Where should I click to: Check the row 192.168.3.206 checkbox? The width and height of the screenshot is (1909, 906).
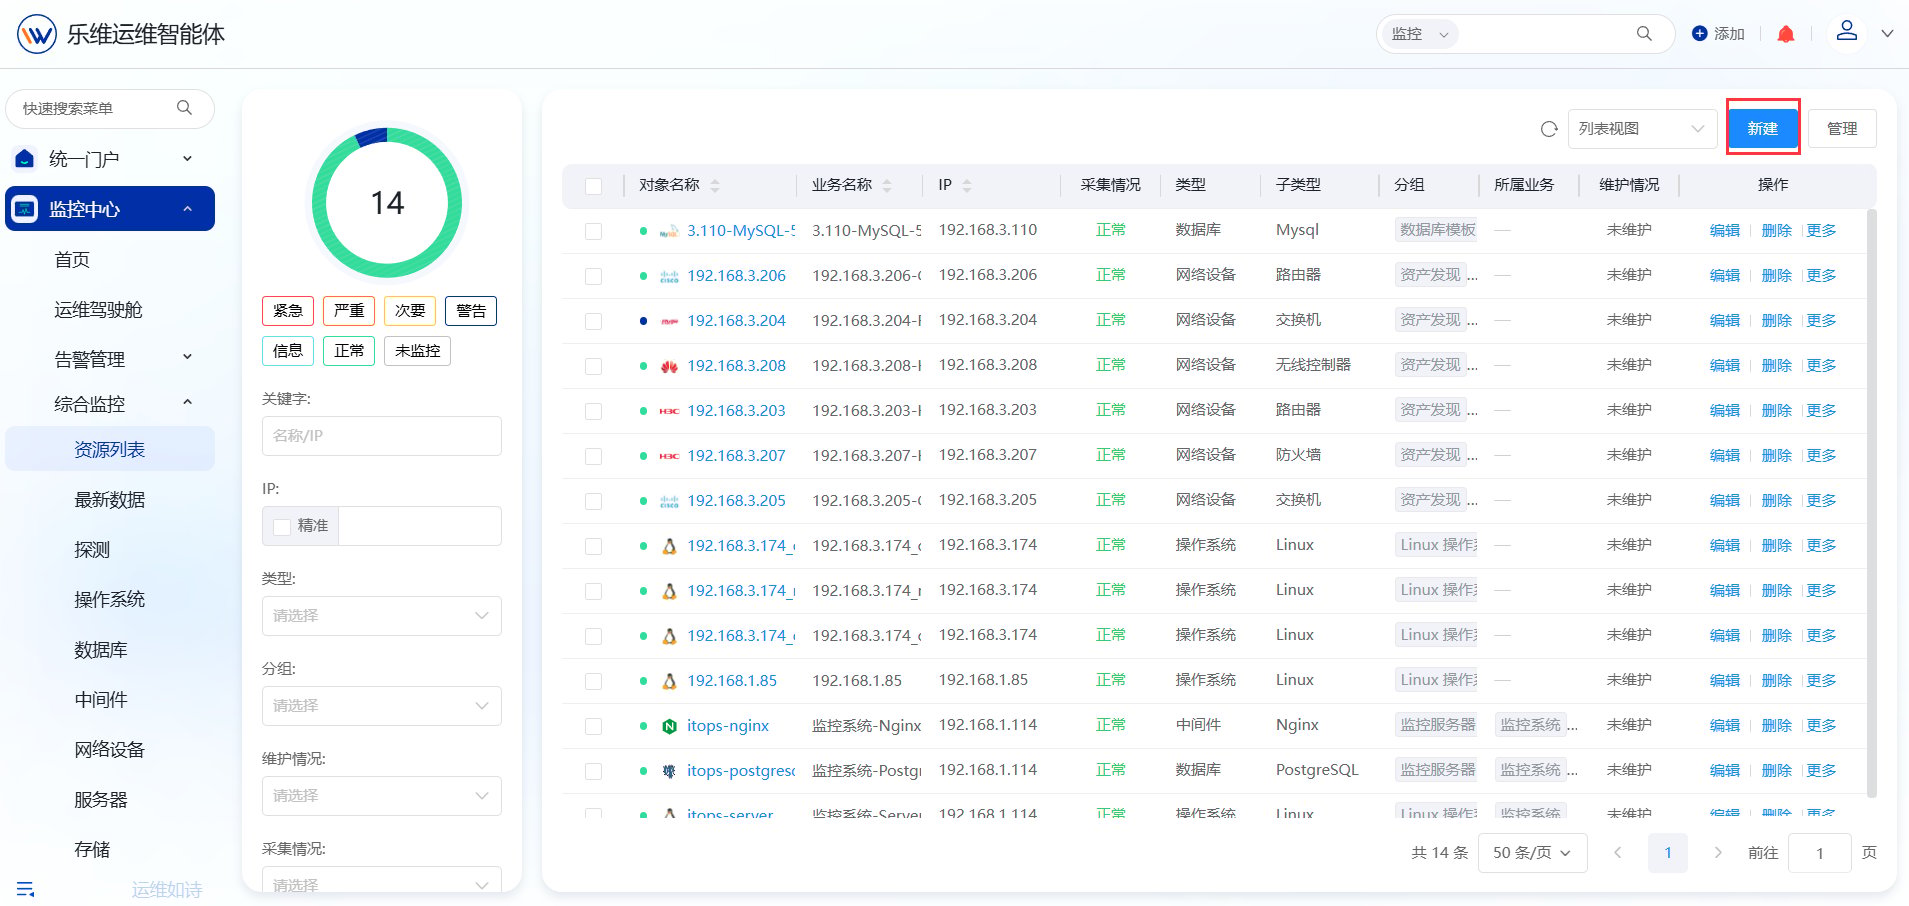[593, 276]
